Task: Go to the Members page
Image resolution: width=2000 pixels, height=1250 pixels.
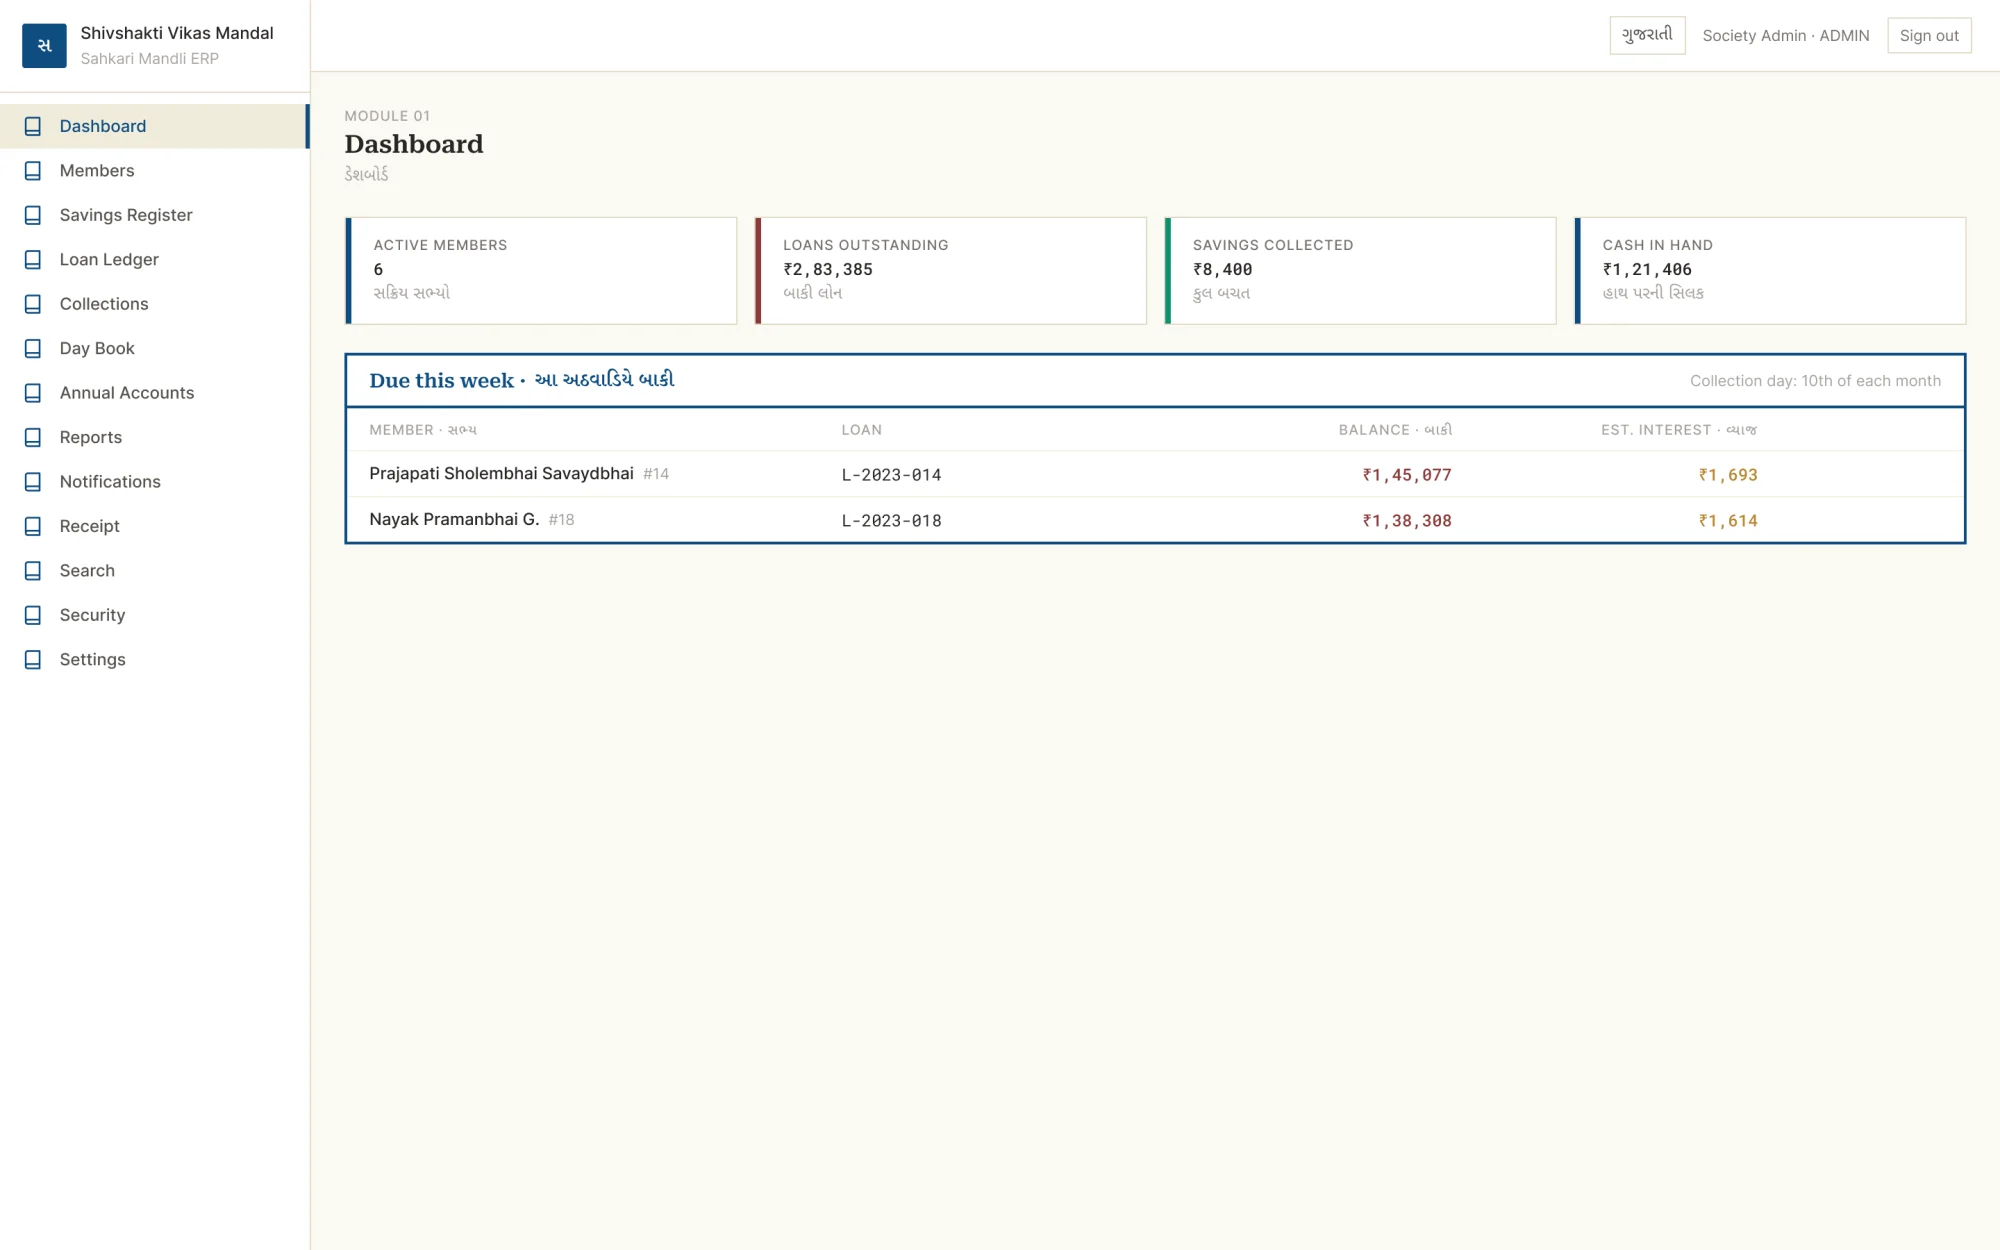Action: point(154,171)
